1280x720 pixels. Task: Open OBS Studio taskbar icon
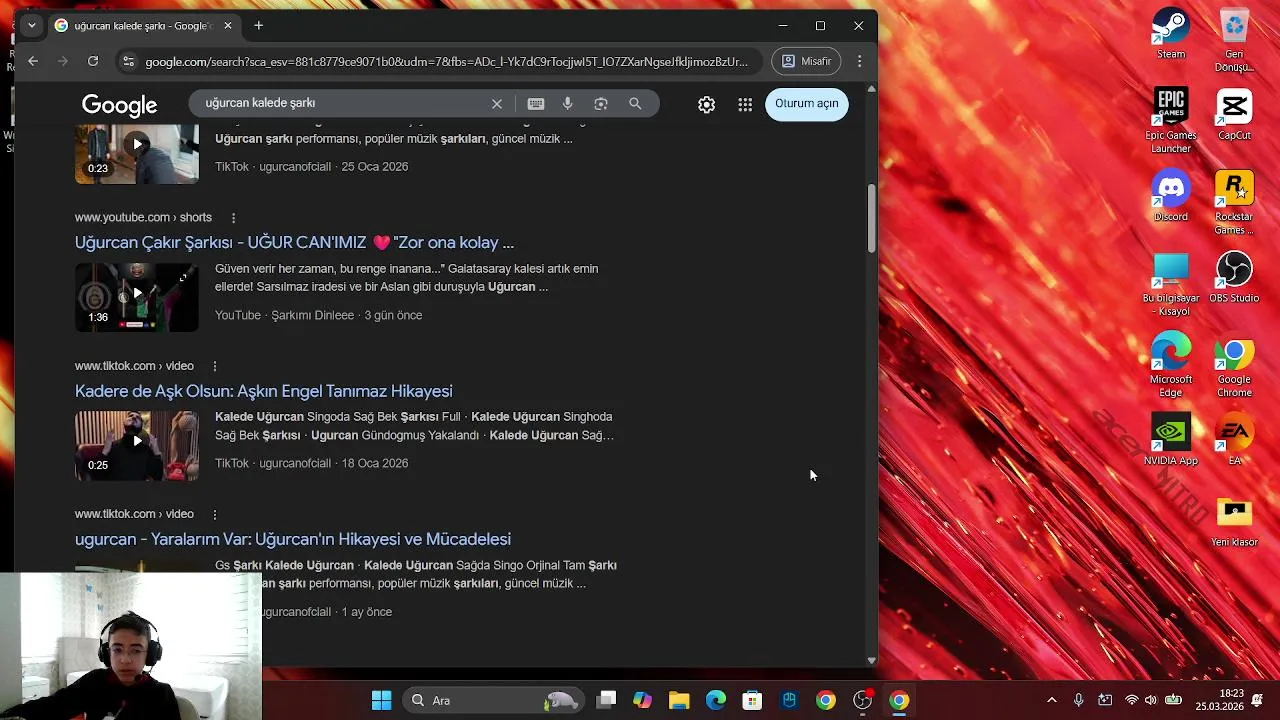[x=863, y=700]
